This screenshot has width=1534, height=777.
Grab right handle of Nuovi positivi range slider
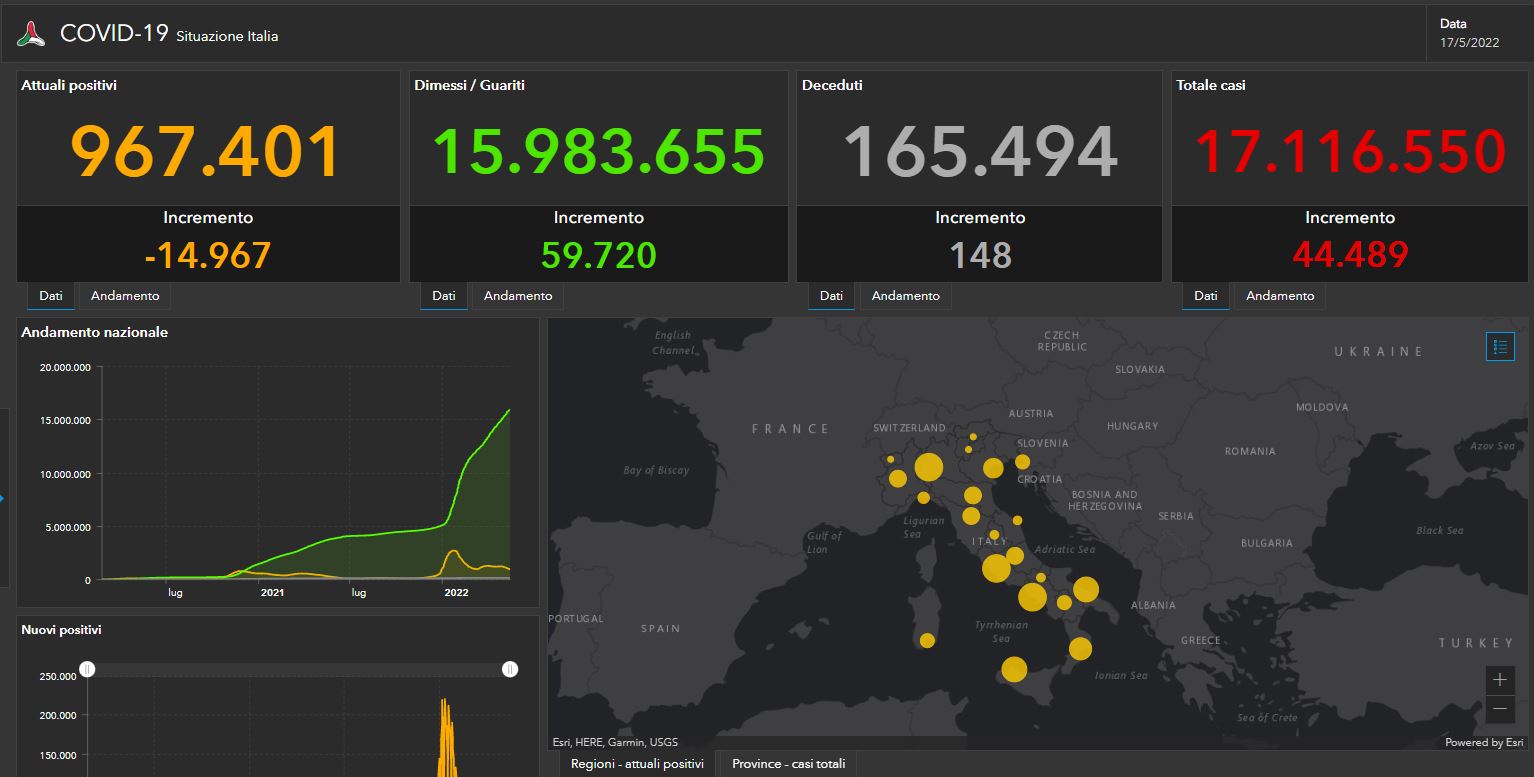[x=510, y=669]
